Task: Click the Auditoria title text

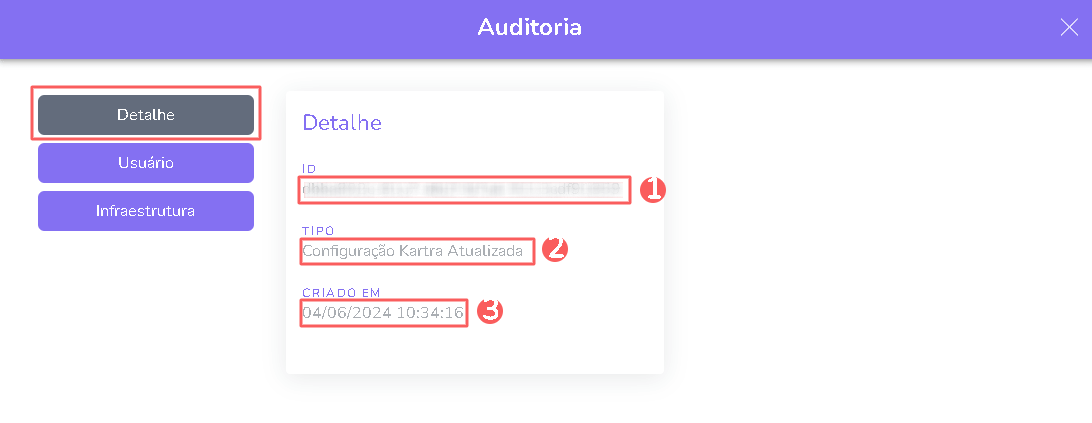Action: click(529, 27)
